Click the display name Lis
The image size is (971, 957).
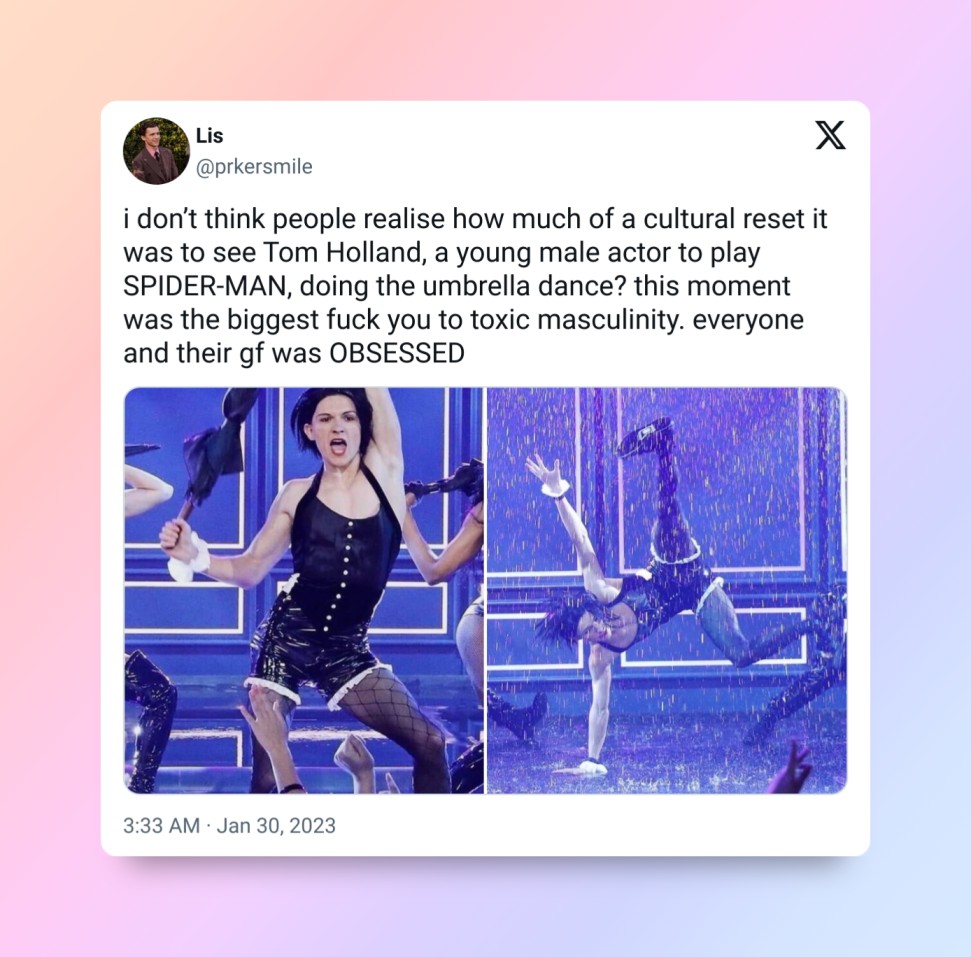pos(209,135)
